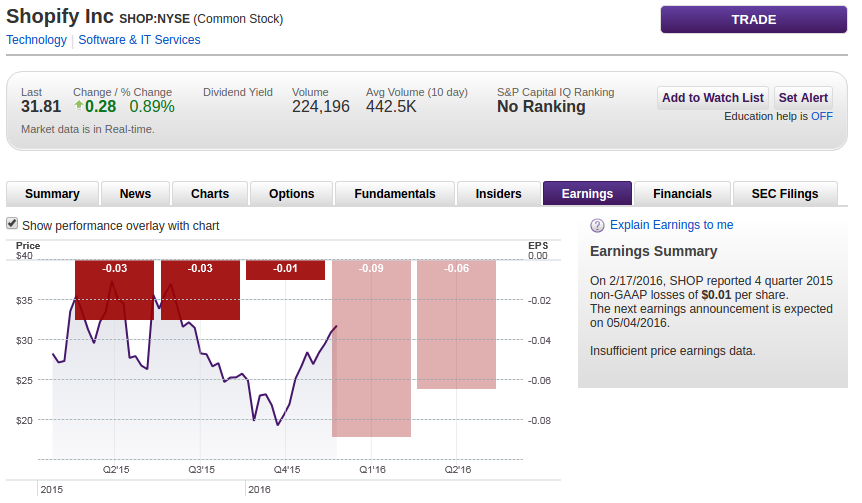Click the Set Alert button
862x503 pixels.
click(x=803, y=98)
